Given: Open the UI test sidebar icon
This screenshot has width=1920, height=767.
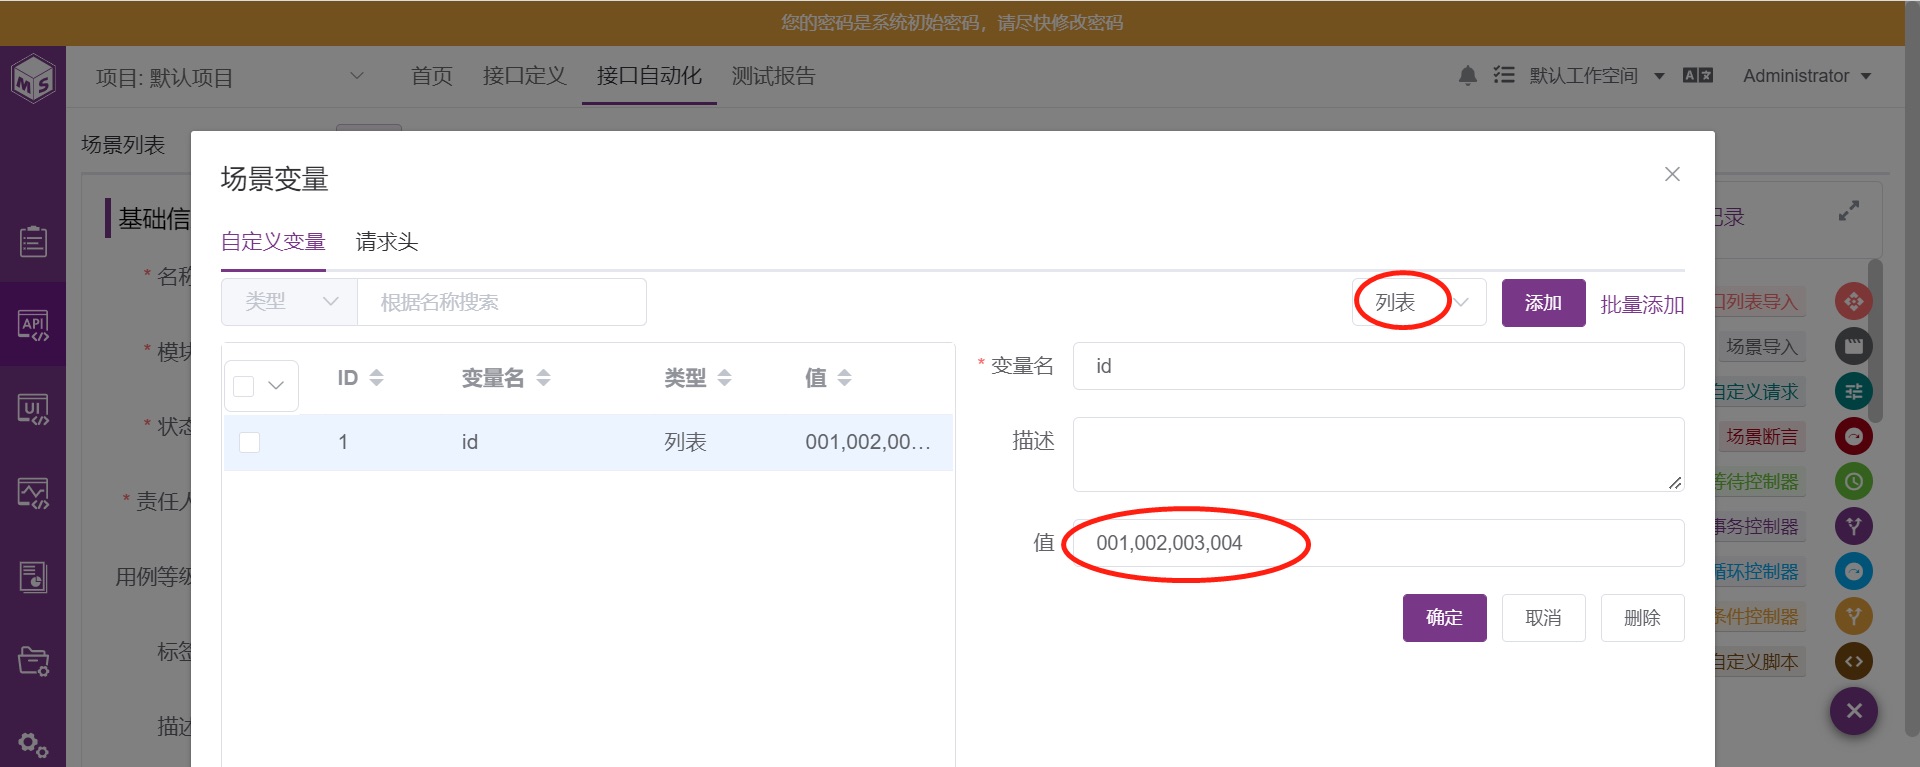Looking at the screenshot, I should (33, 408).
